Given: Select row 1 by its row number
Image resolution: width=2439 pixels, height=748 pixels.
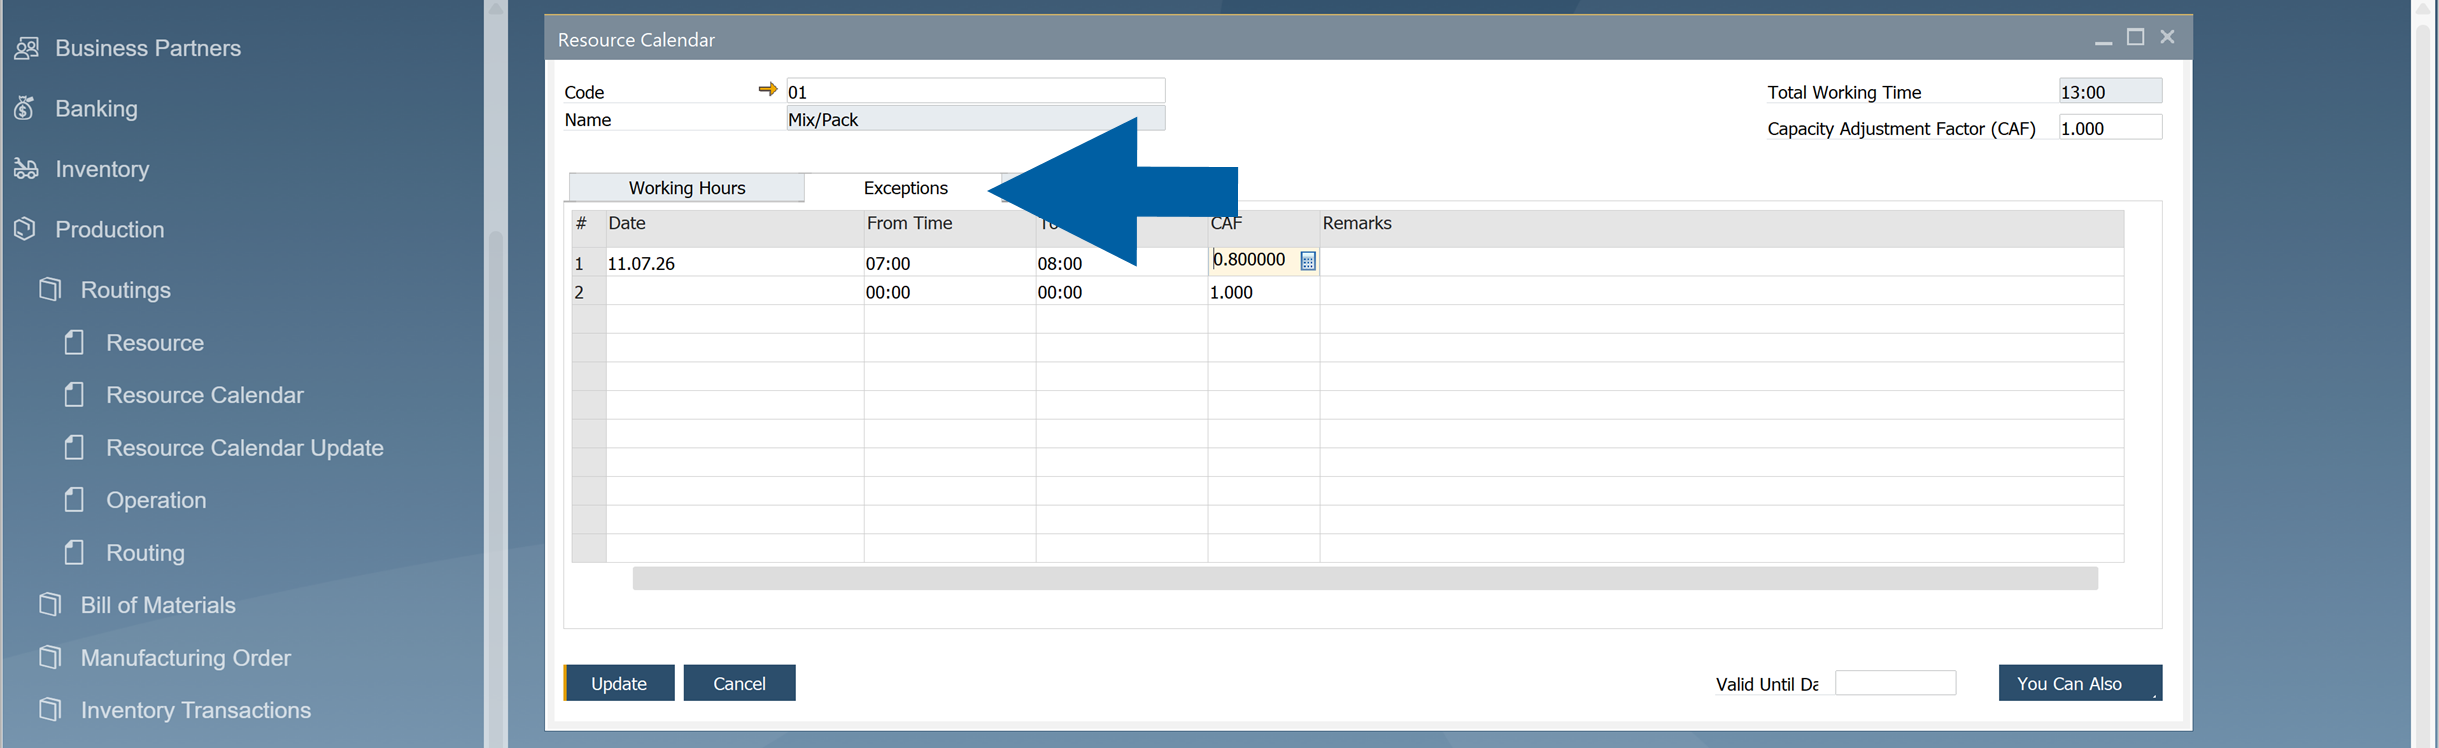Looking at the screenshot, I should tap(588, 263).
